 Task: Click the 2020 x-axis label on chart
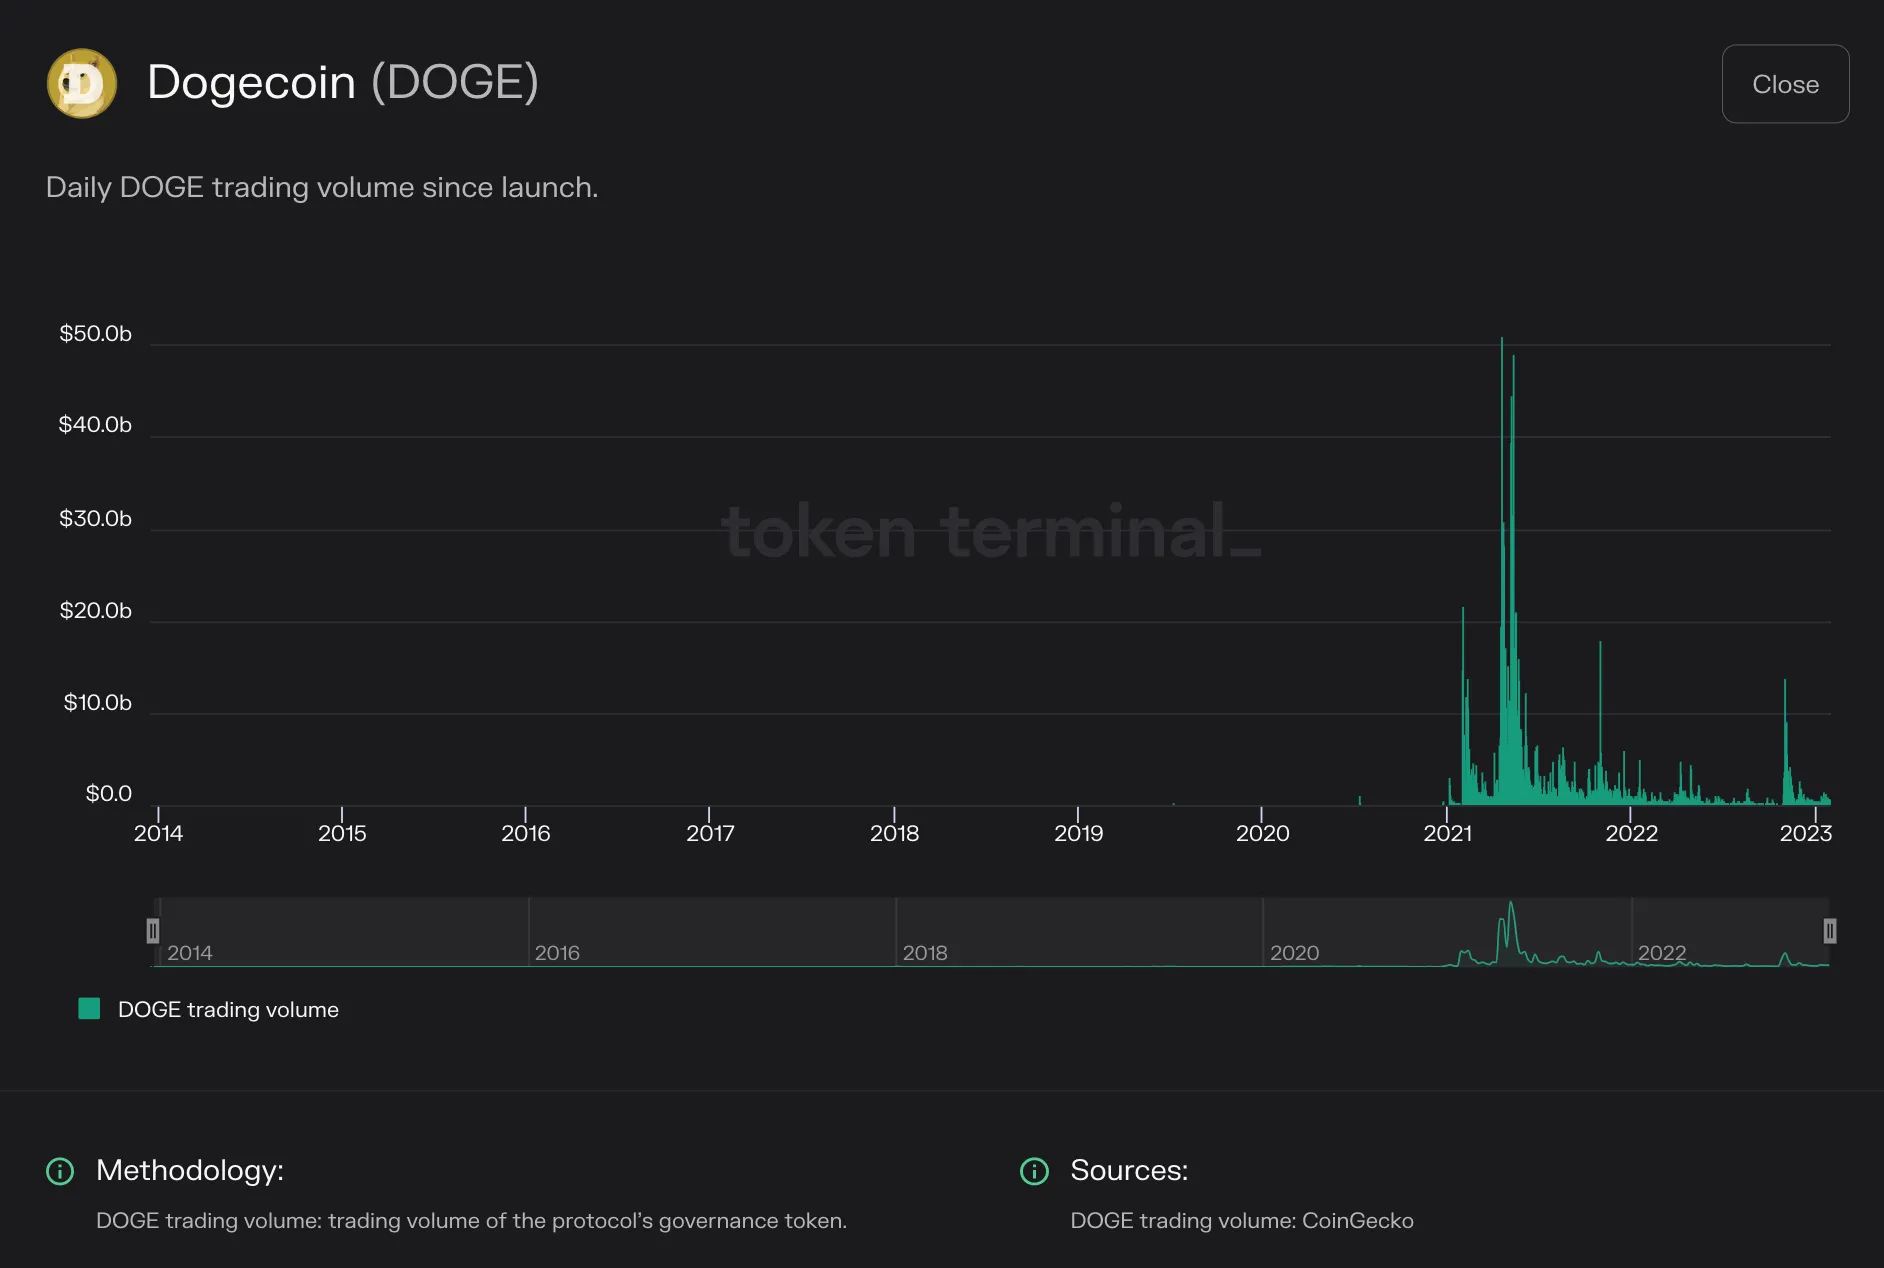point(1262,833)
